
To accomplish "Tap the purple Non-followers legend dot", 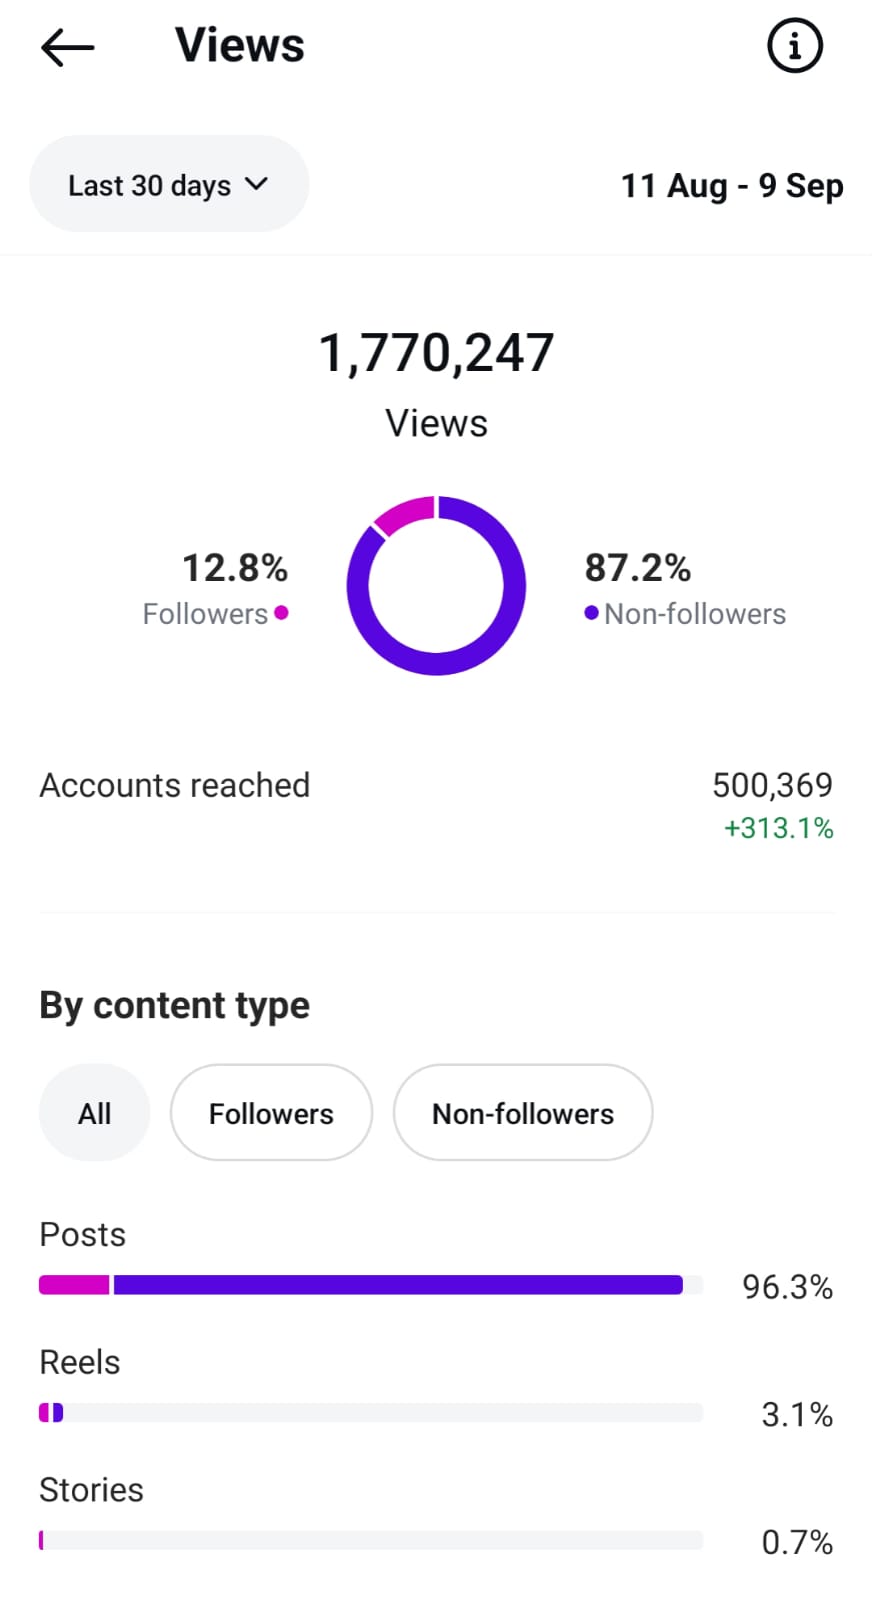I will (592, 613).
